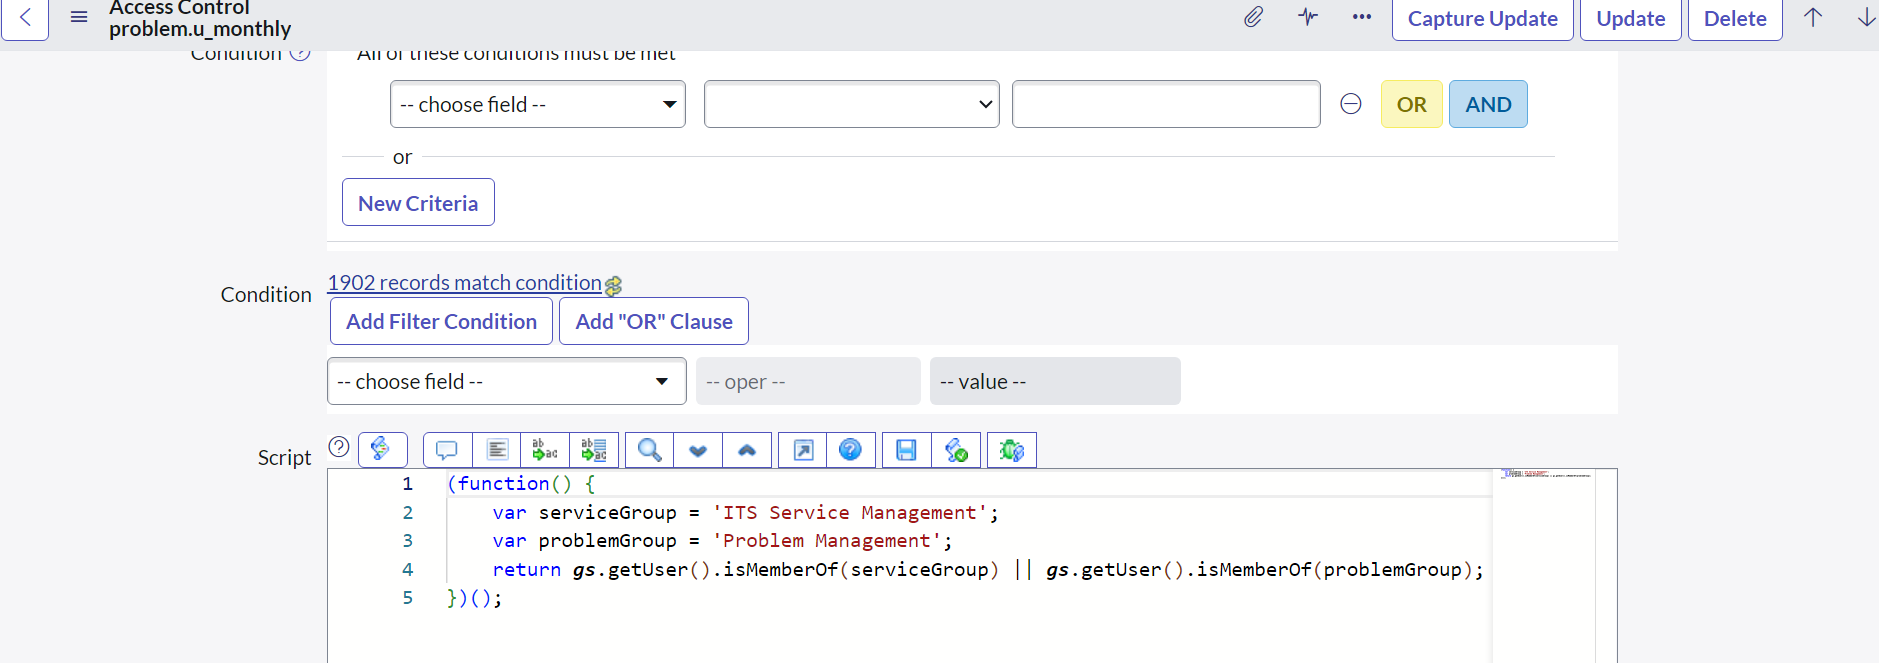The height and width of the screenshot is (663, 1879).
Task: Click the Delete button
Action: [1735, 19]
